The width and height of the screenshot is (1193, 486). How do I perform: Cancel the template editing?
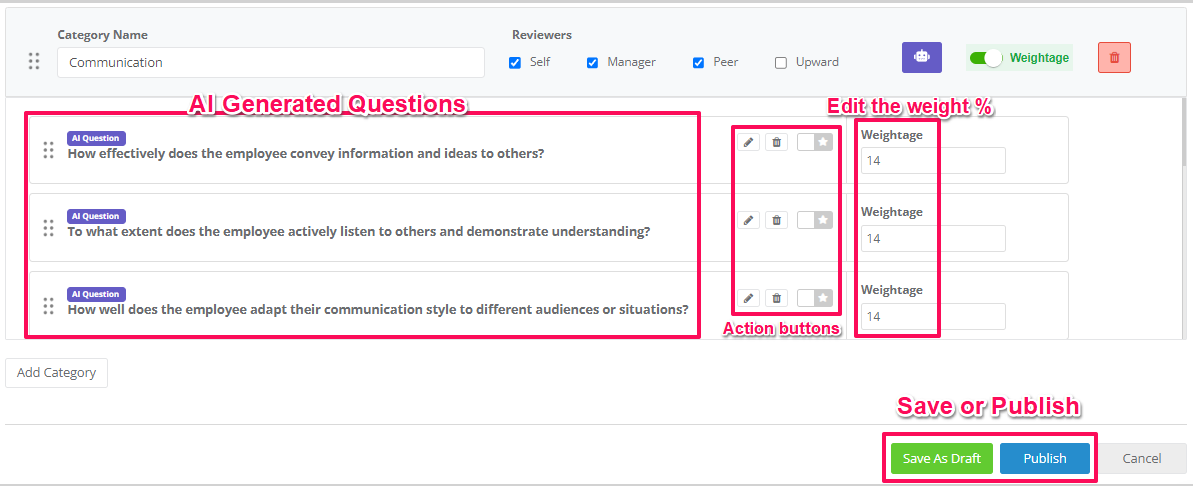click(x=1142, y=459)
